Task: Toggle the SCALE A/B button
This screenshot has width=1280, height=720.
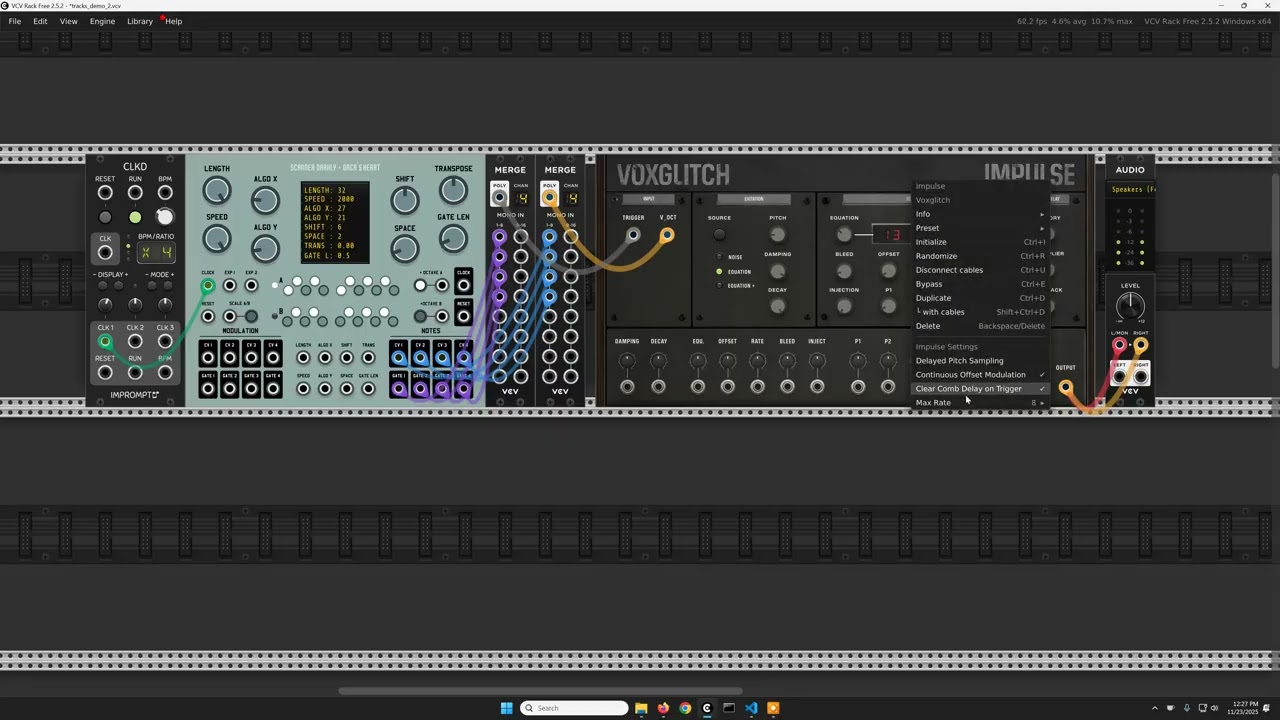Action: coord(251,317)
